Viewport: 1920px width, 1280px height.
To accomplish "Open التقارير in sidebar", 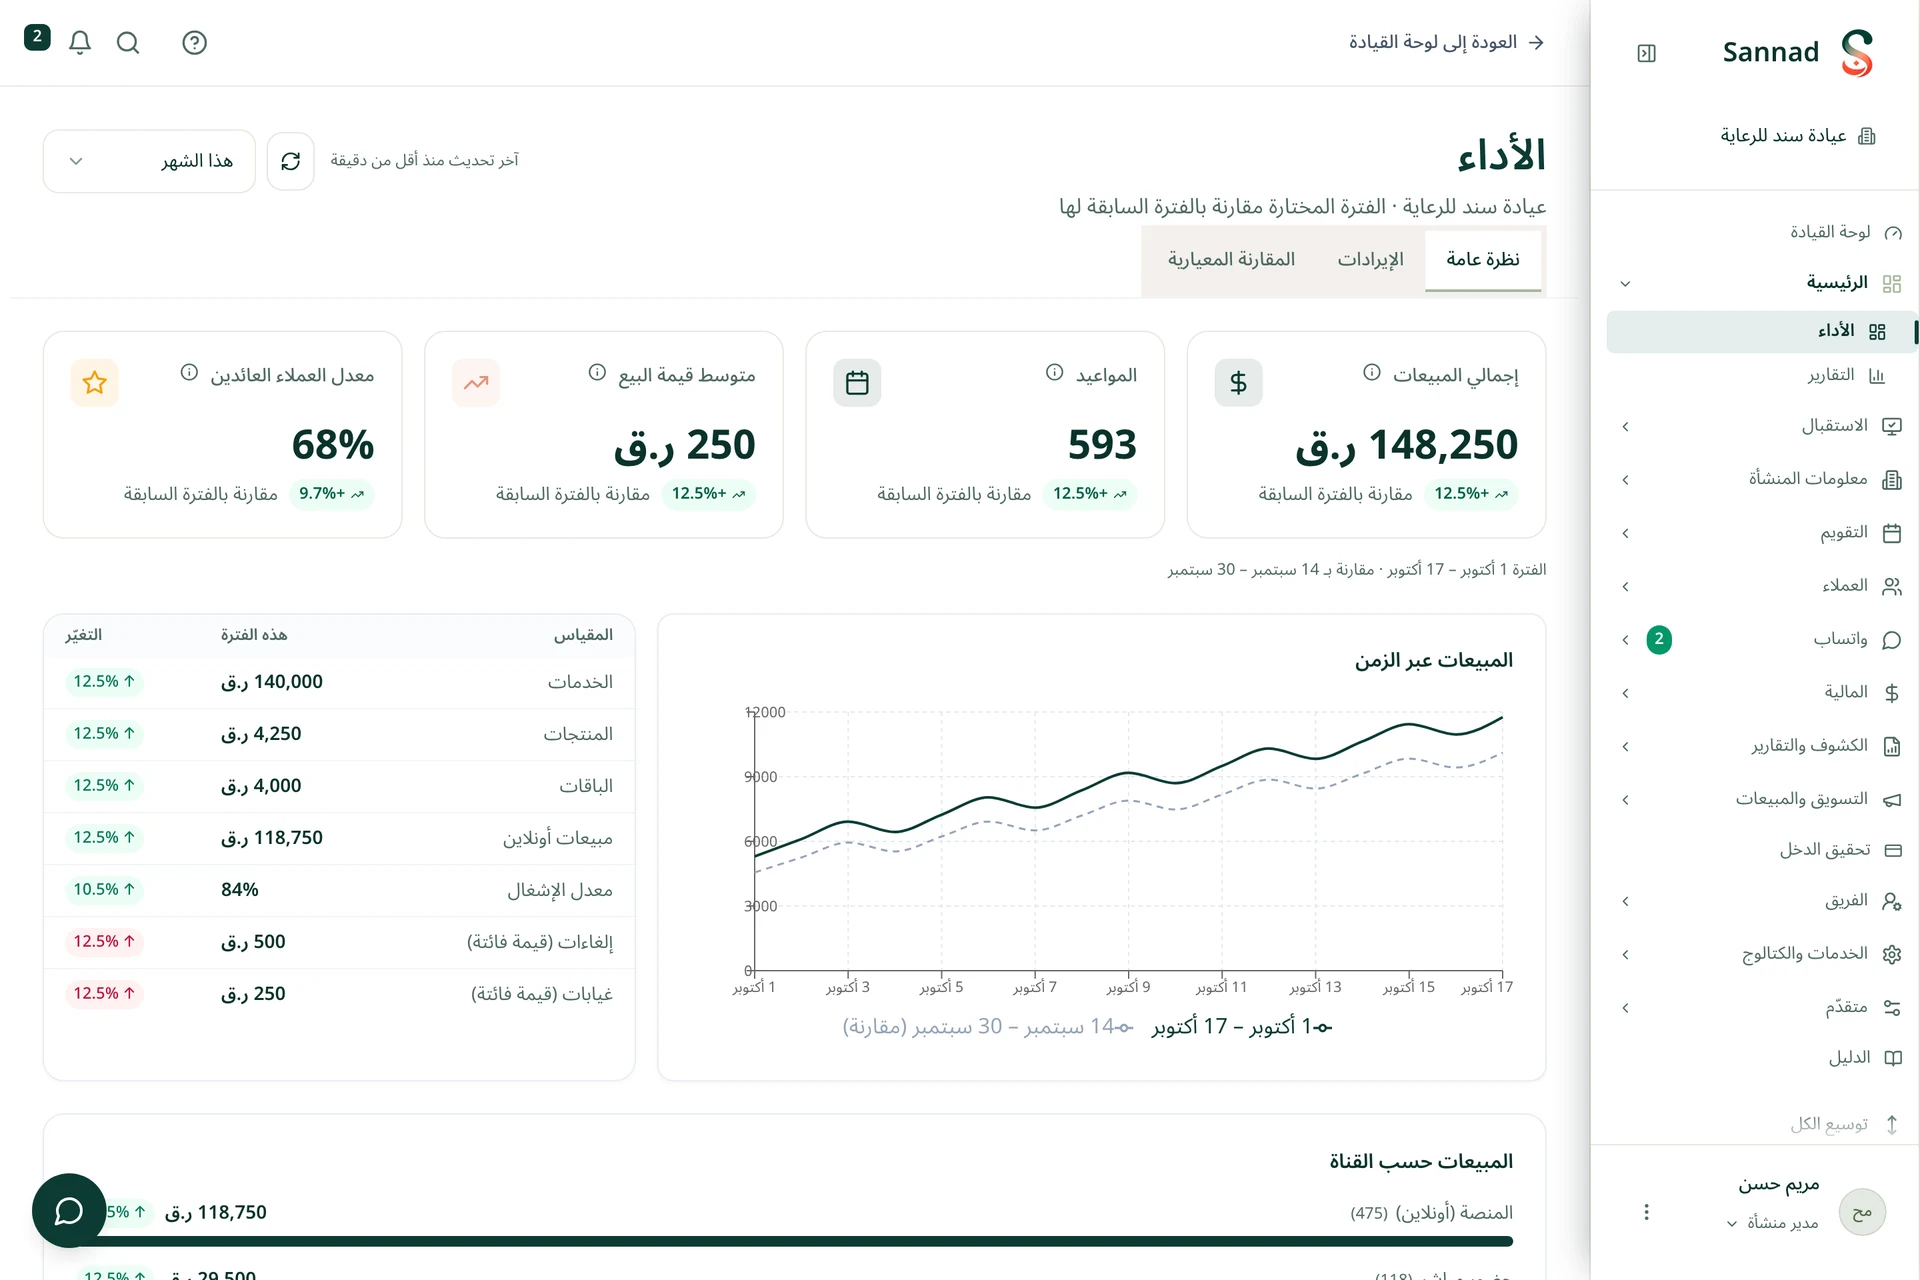I will [1845, 375].
